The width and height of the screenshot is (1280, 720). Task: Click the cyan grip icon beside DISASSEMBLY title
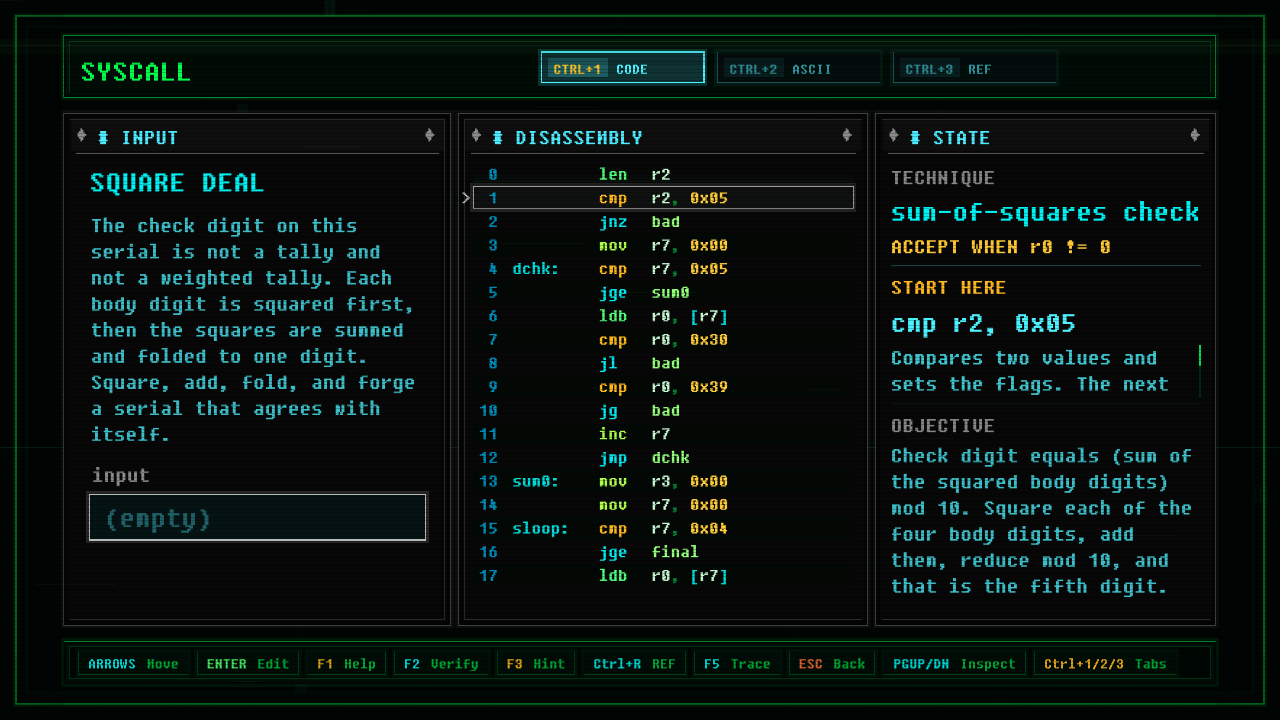coord(497,137)
